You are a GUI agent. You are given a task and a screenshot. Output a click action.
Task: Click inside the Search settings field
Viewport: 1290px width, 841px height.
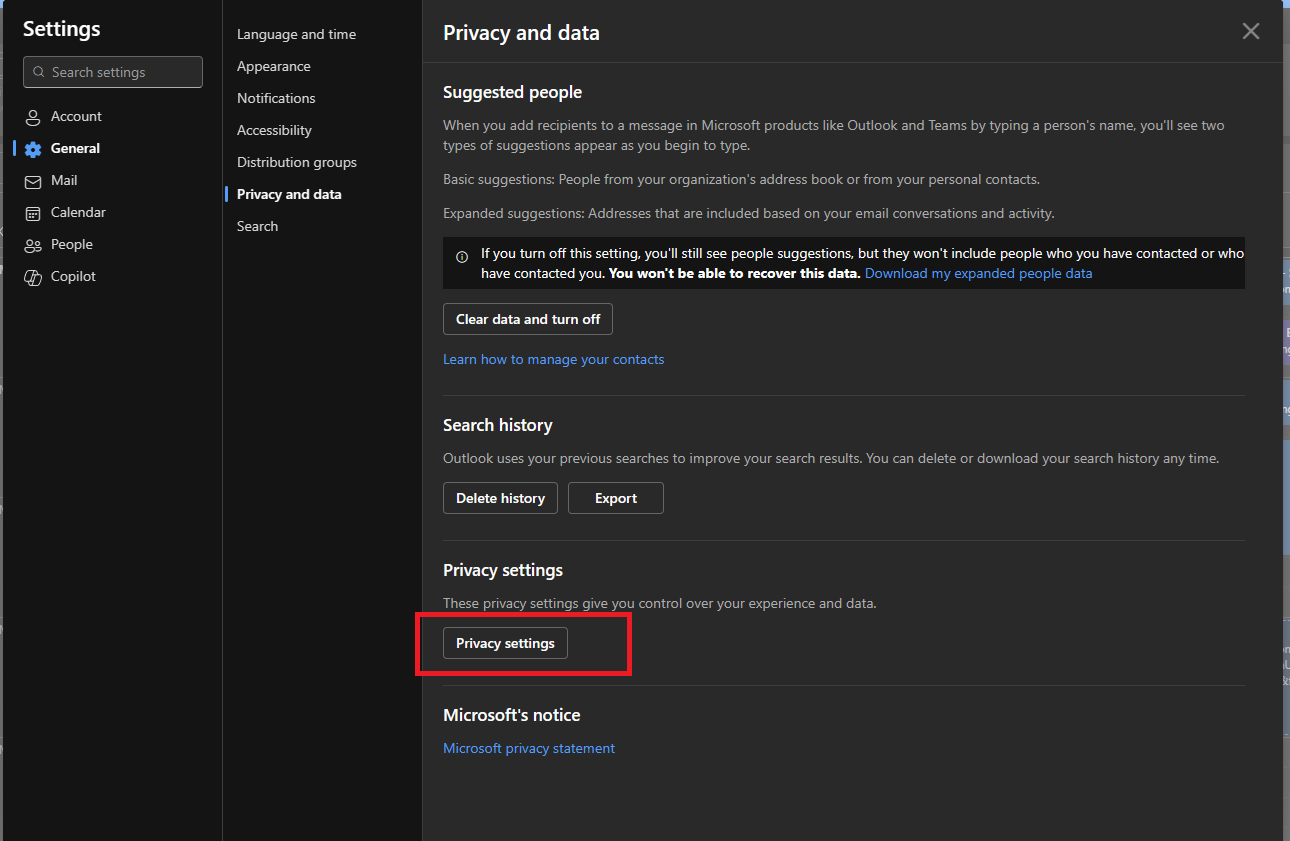tap(110, 72)
